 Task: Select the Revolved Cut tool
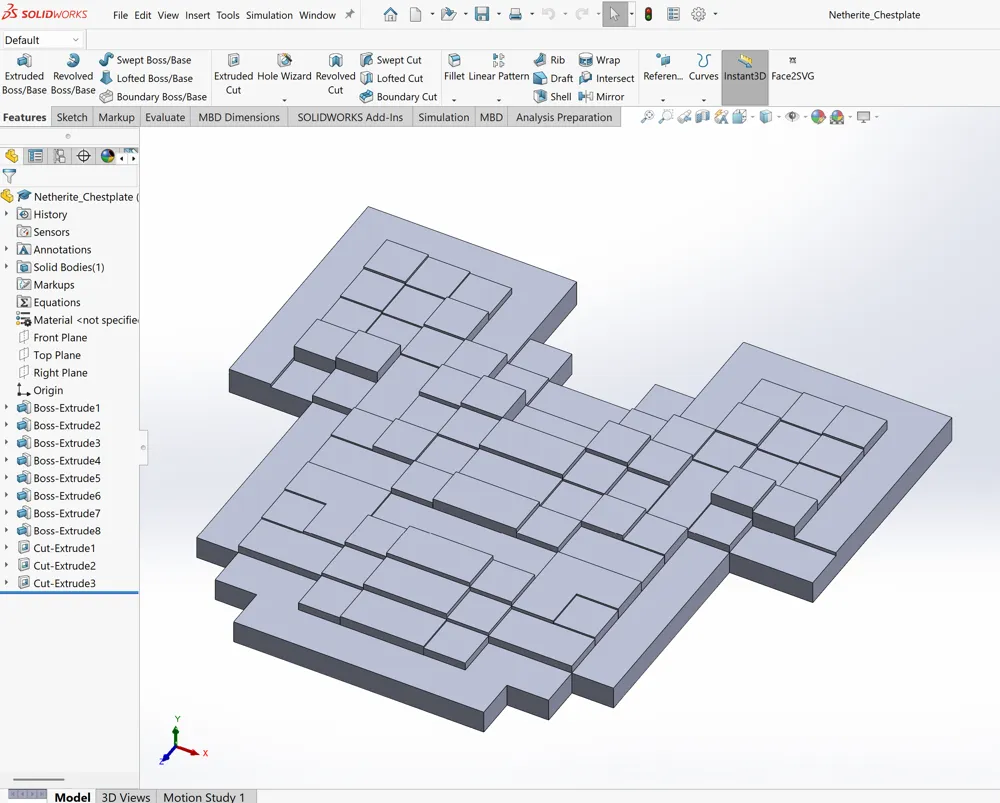335,75
